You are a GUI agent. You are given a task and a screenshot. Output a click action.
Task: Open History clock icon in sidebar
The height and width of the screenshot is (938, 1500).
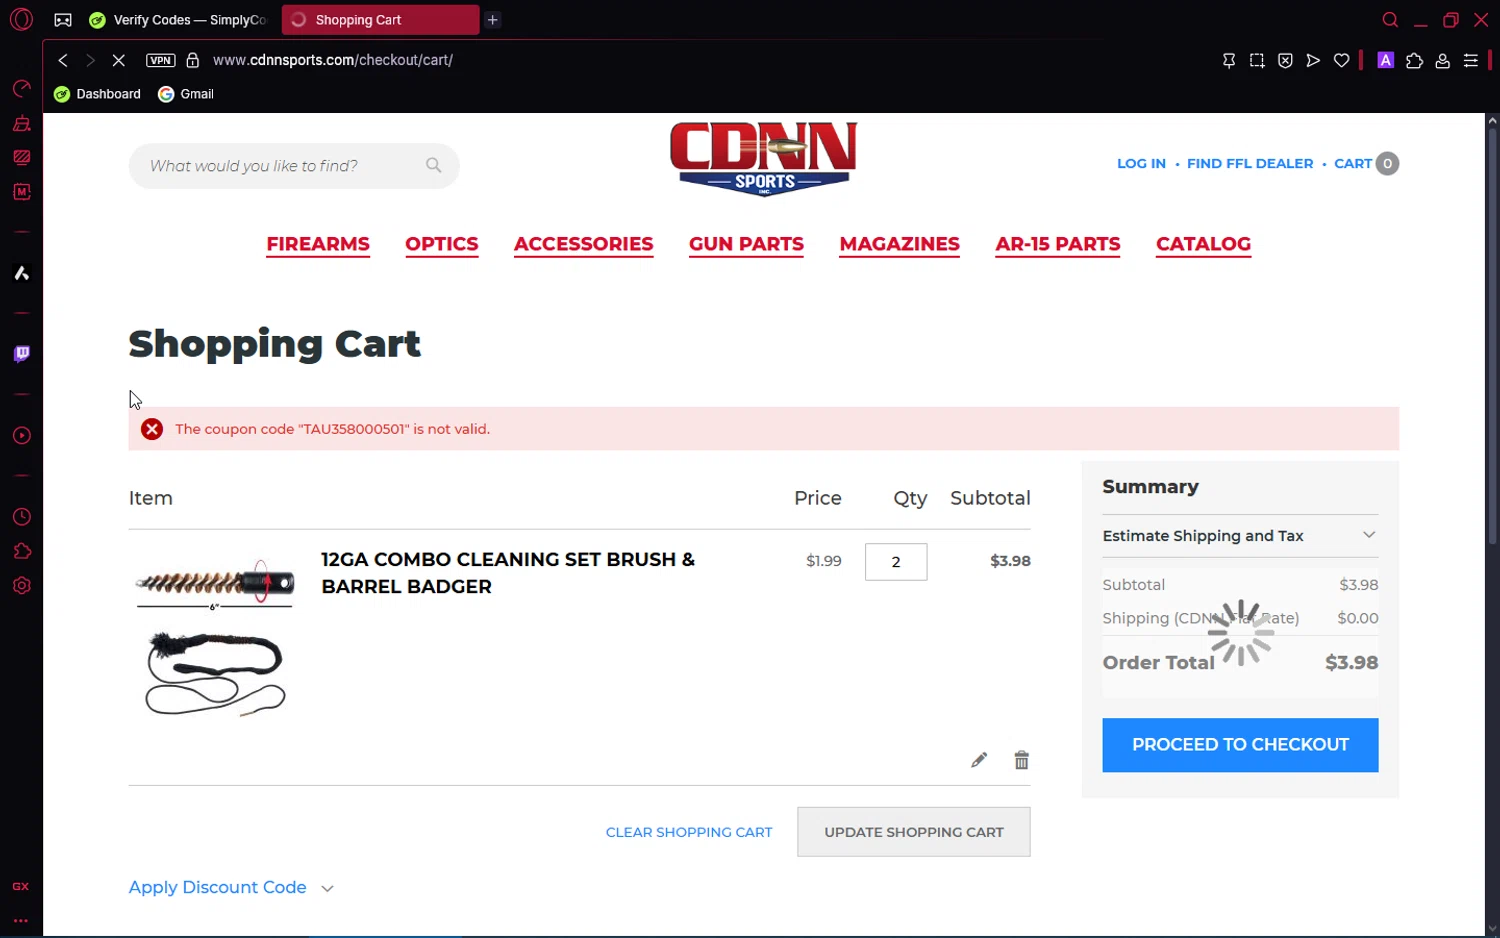coord(21,517)
